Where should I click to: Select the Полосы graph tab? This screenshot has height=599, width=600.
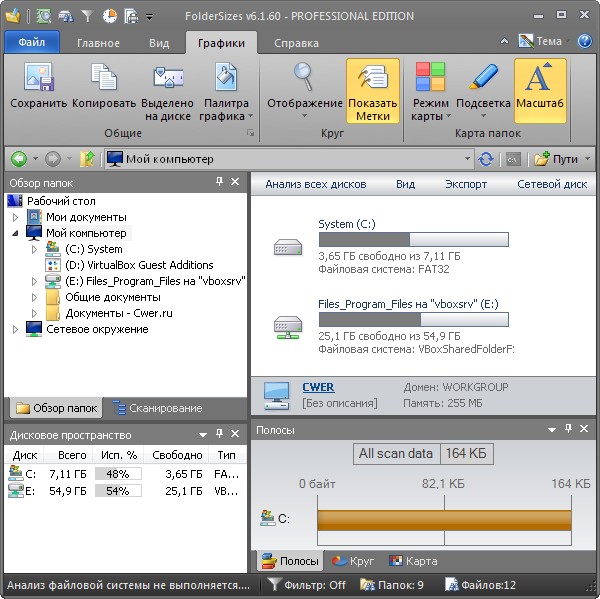click(x=290, y=561)
